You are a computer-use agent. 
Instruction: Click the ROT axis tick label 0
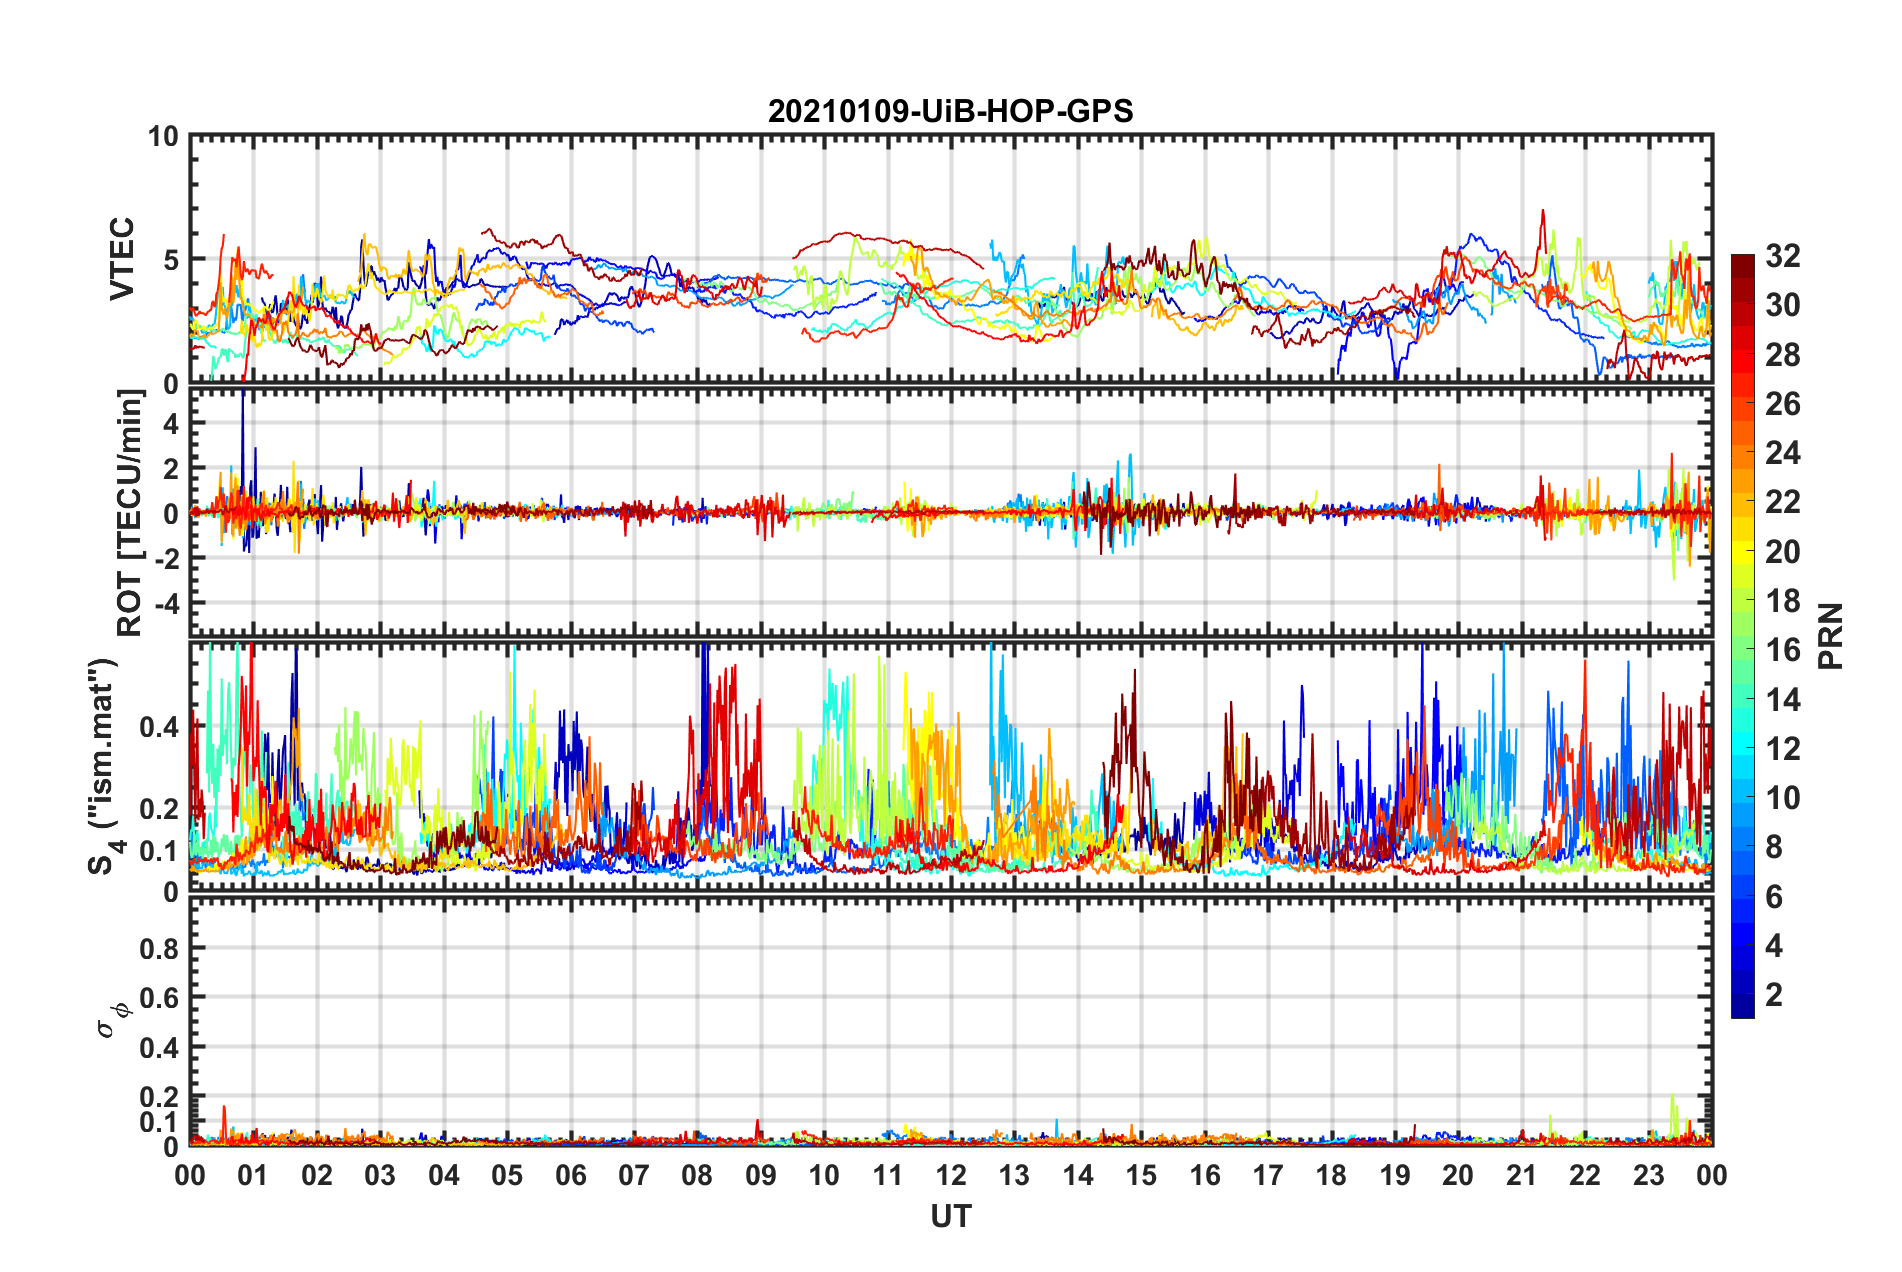tap(171, 514)
